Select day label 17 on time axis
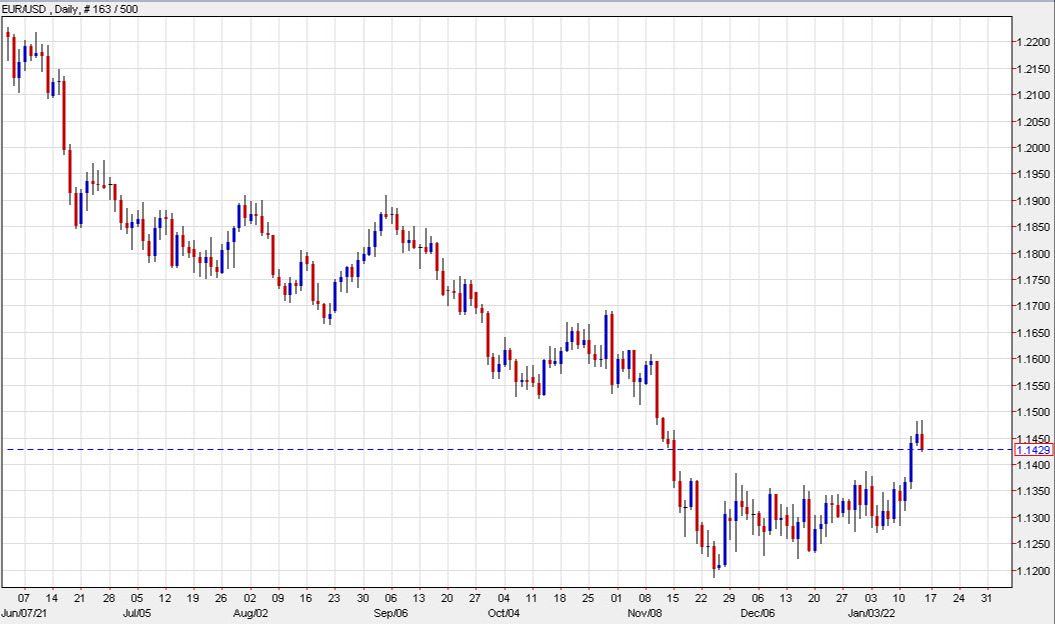This screenshot has width=1055, height=624. tap(931, 598)
